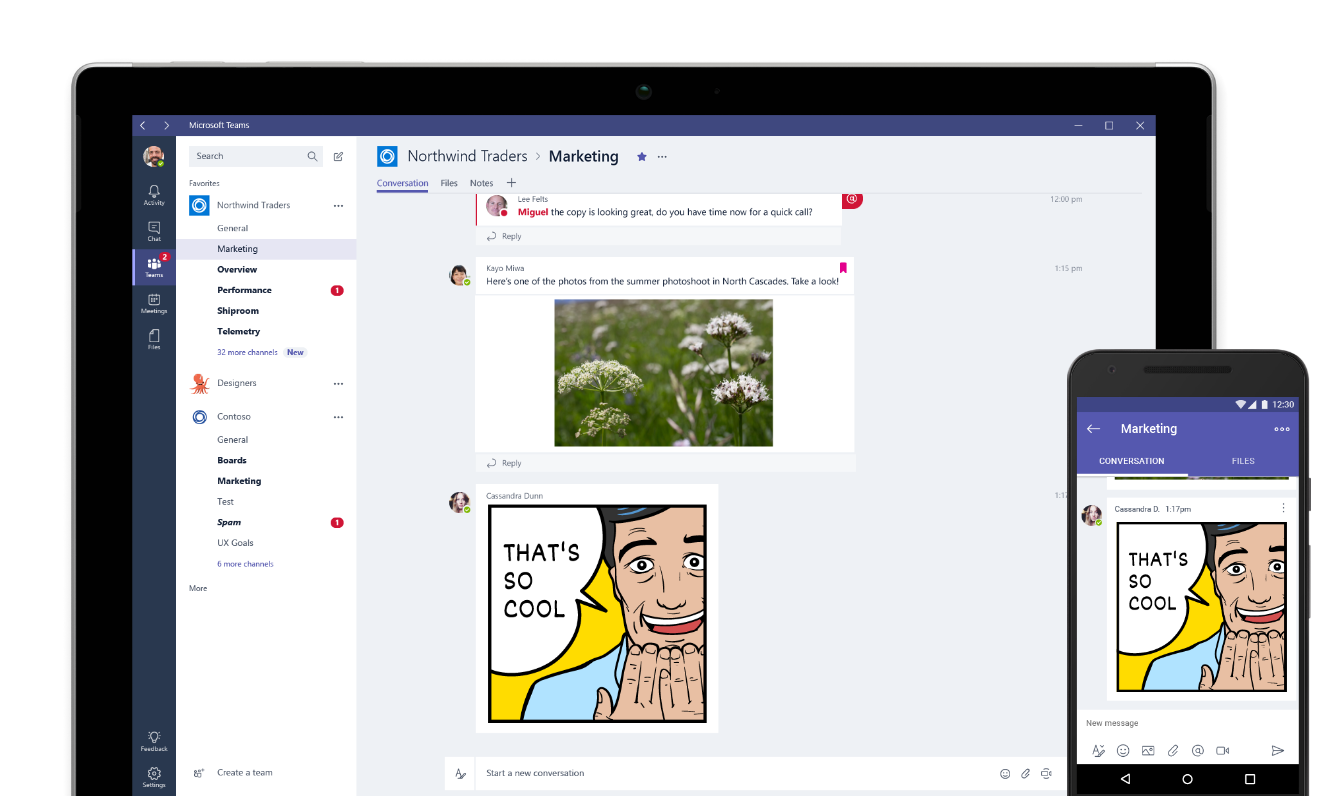Switch to the Conversation tab
The height and width of the screenshot is (796, 1339).
coord(402,183)
